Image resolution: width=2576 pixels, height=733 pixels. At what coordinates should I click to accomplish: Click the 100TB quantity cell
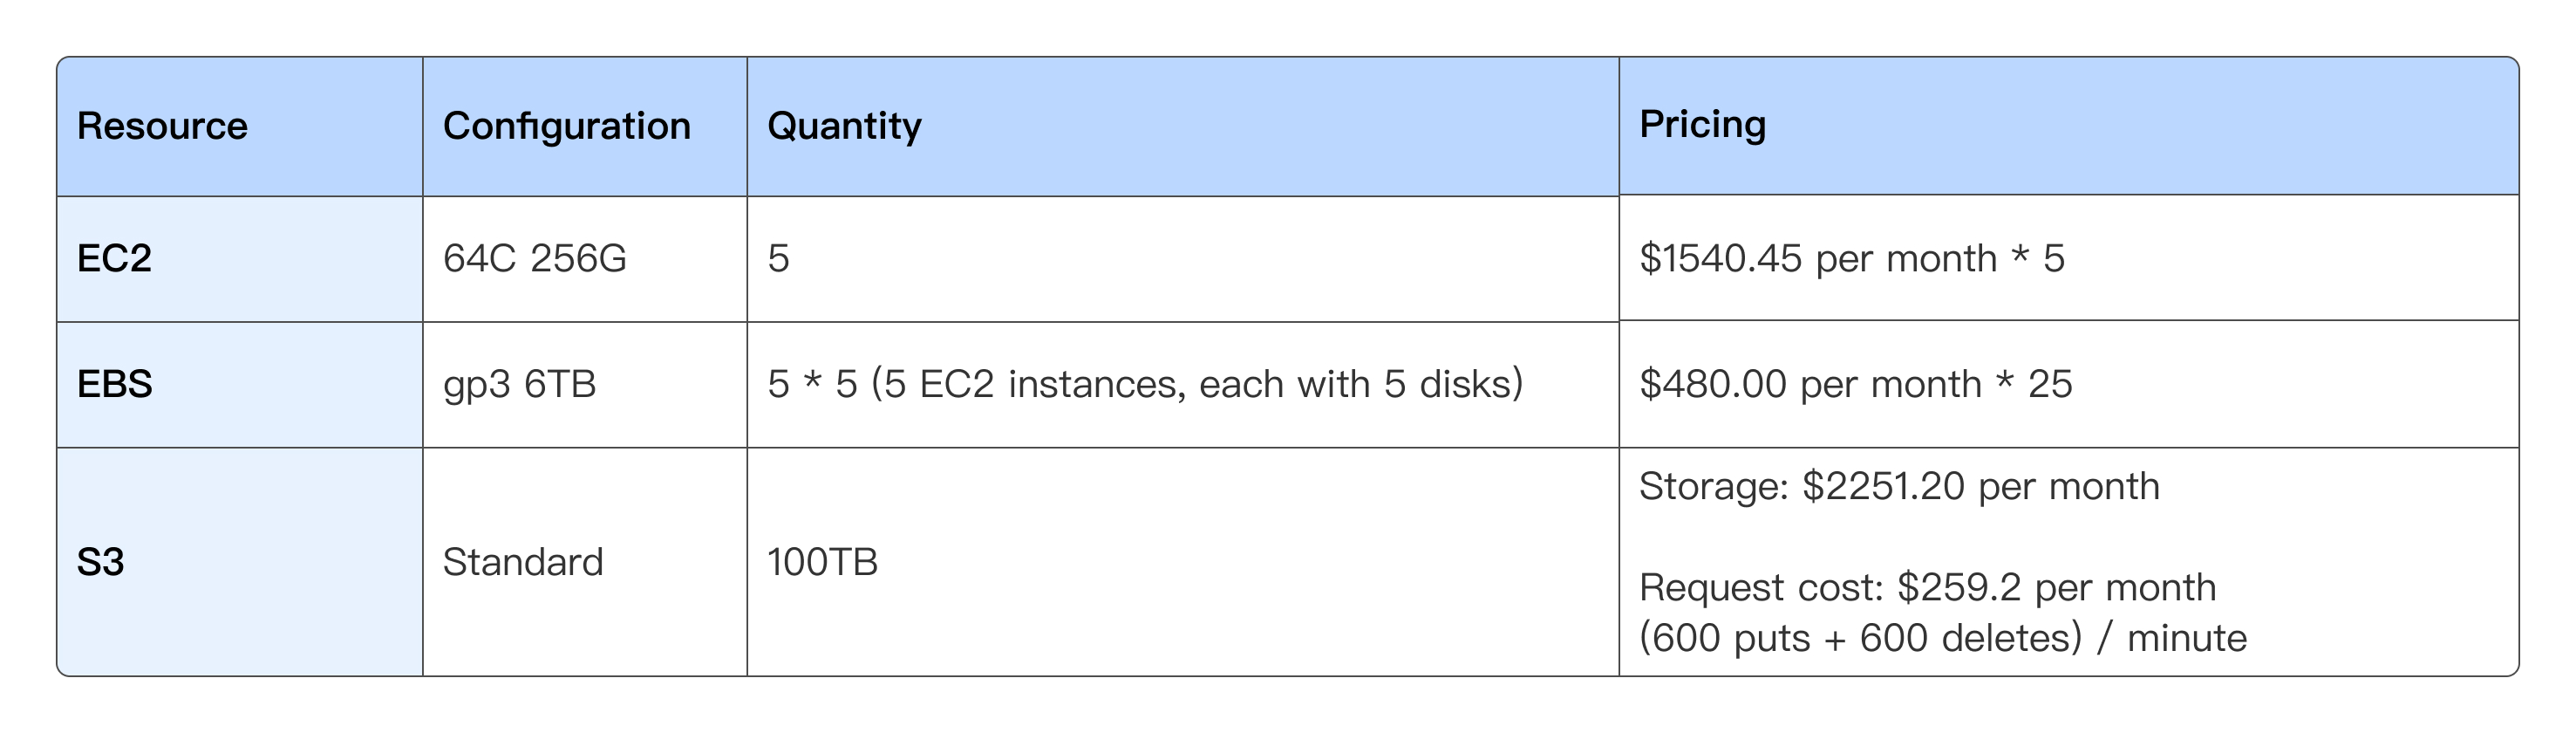click(822, 562)
